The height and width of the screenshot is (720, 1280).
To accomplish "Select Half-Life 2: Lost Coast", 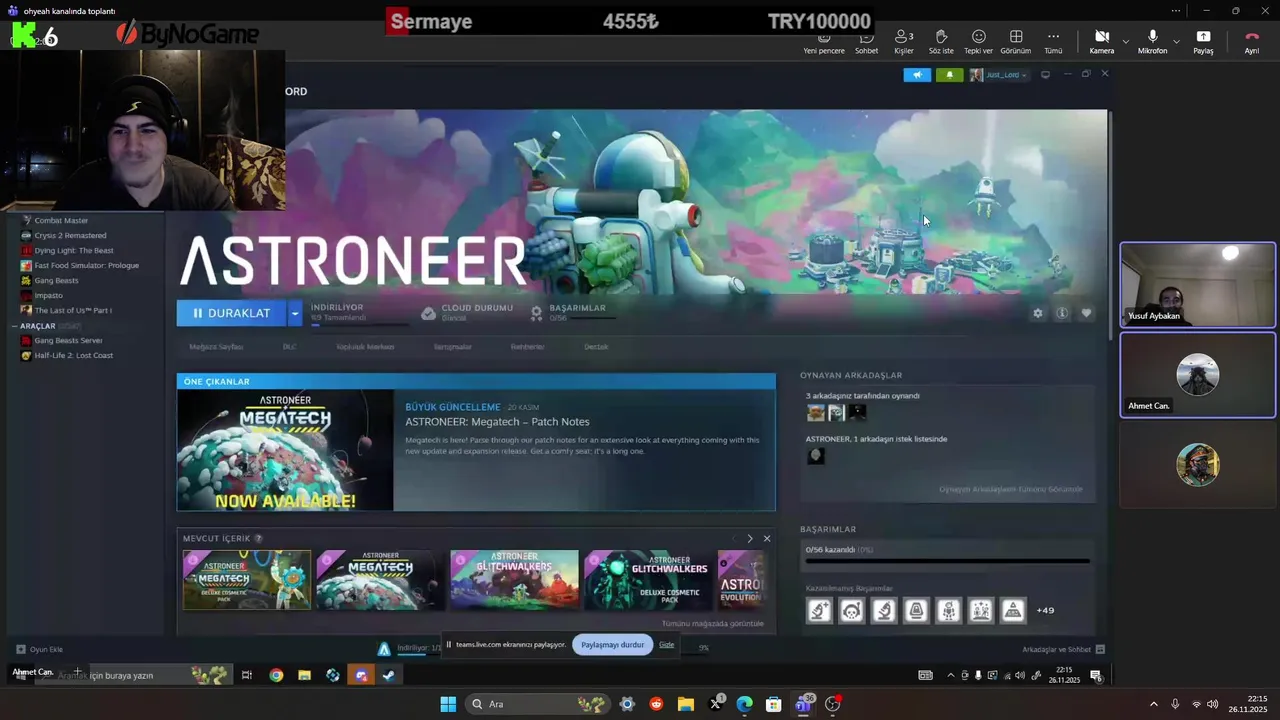I will pos(73,355).
